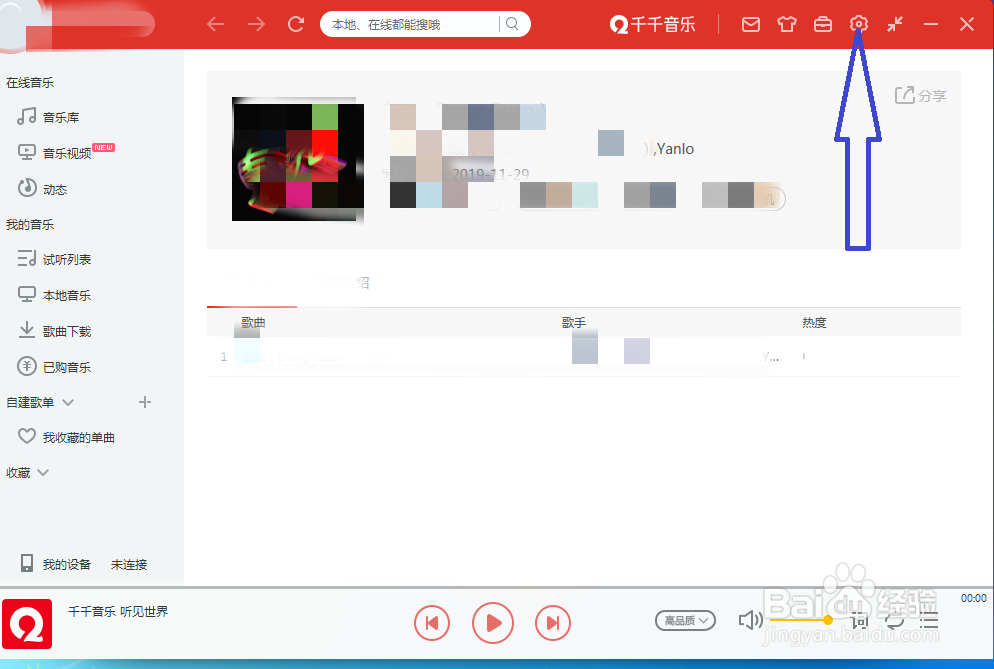Close the player window
Image resolution: width=994 pixels, height=669 pixels.
tap(967, 25)
